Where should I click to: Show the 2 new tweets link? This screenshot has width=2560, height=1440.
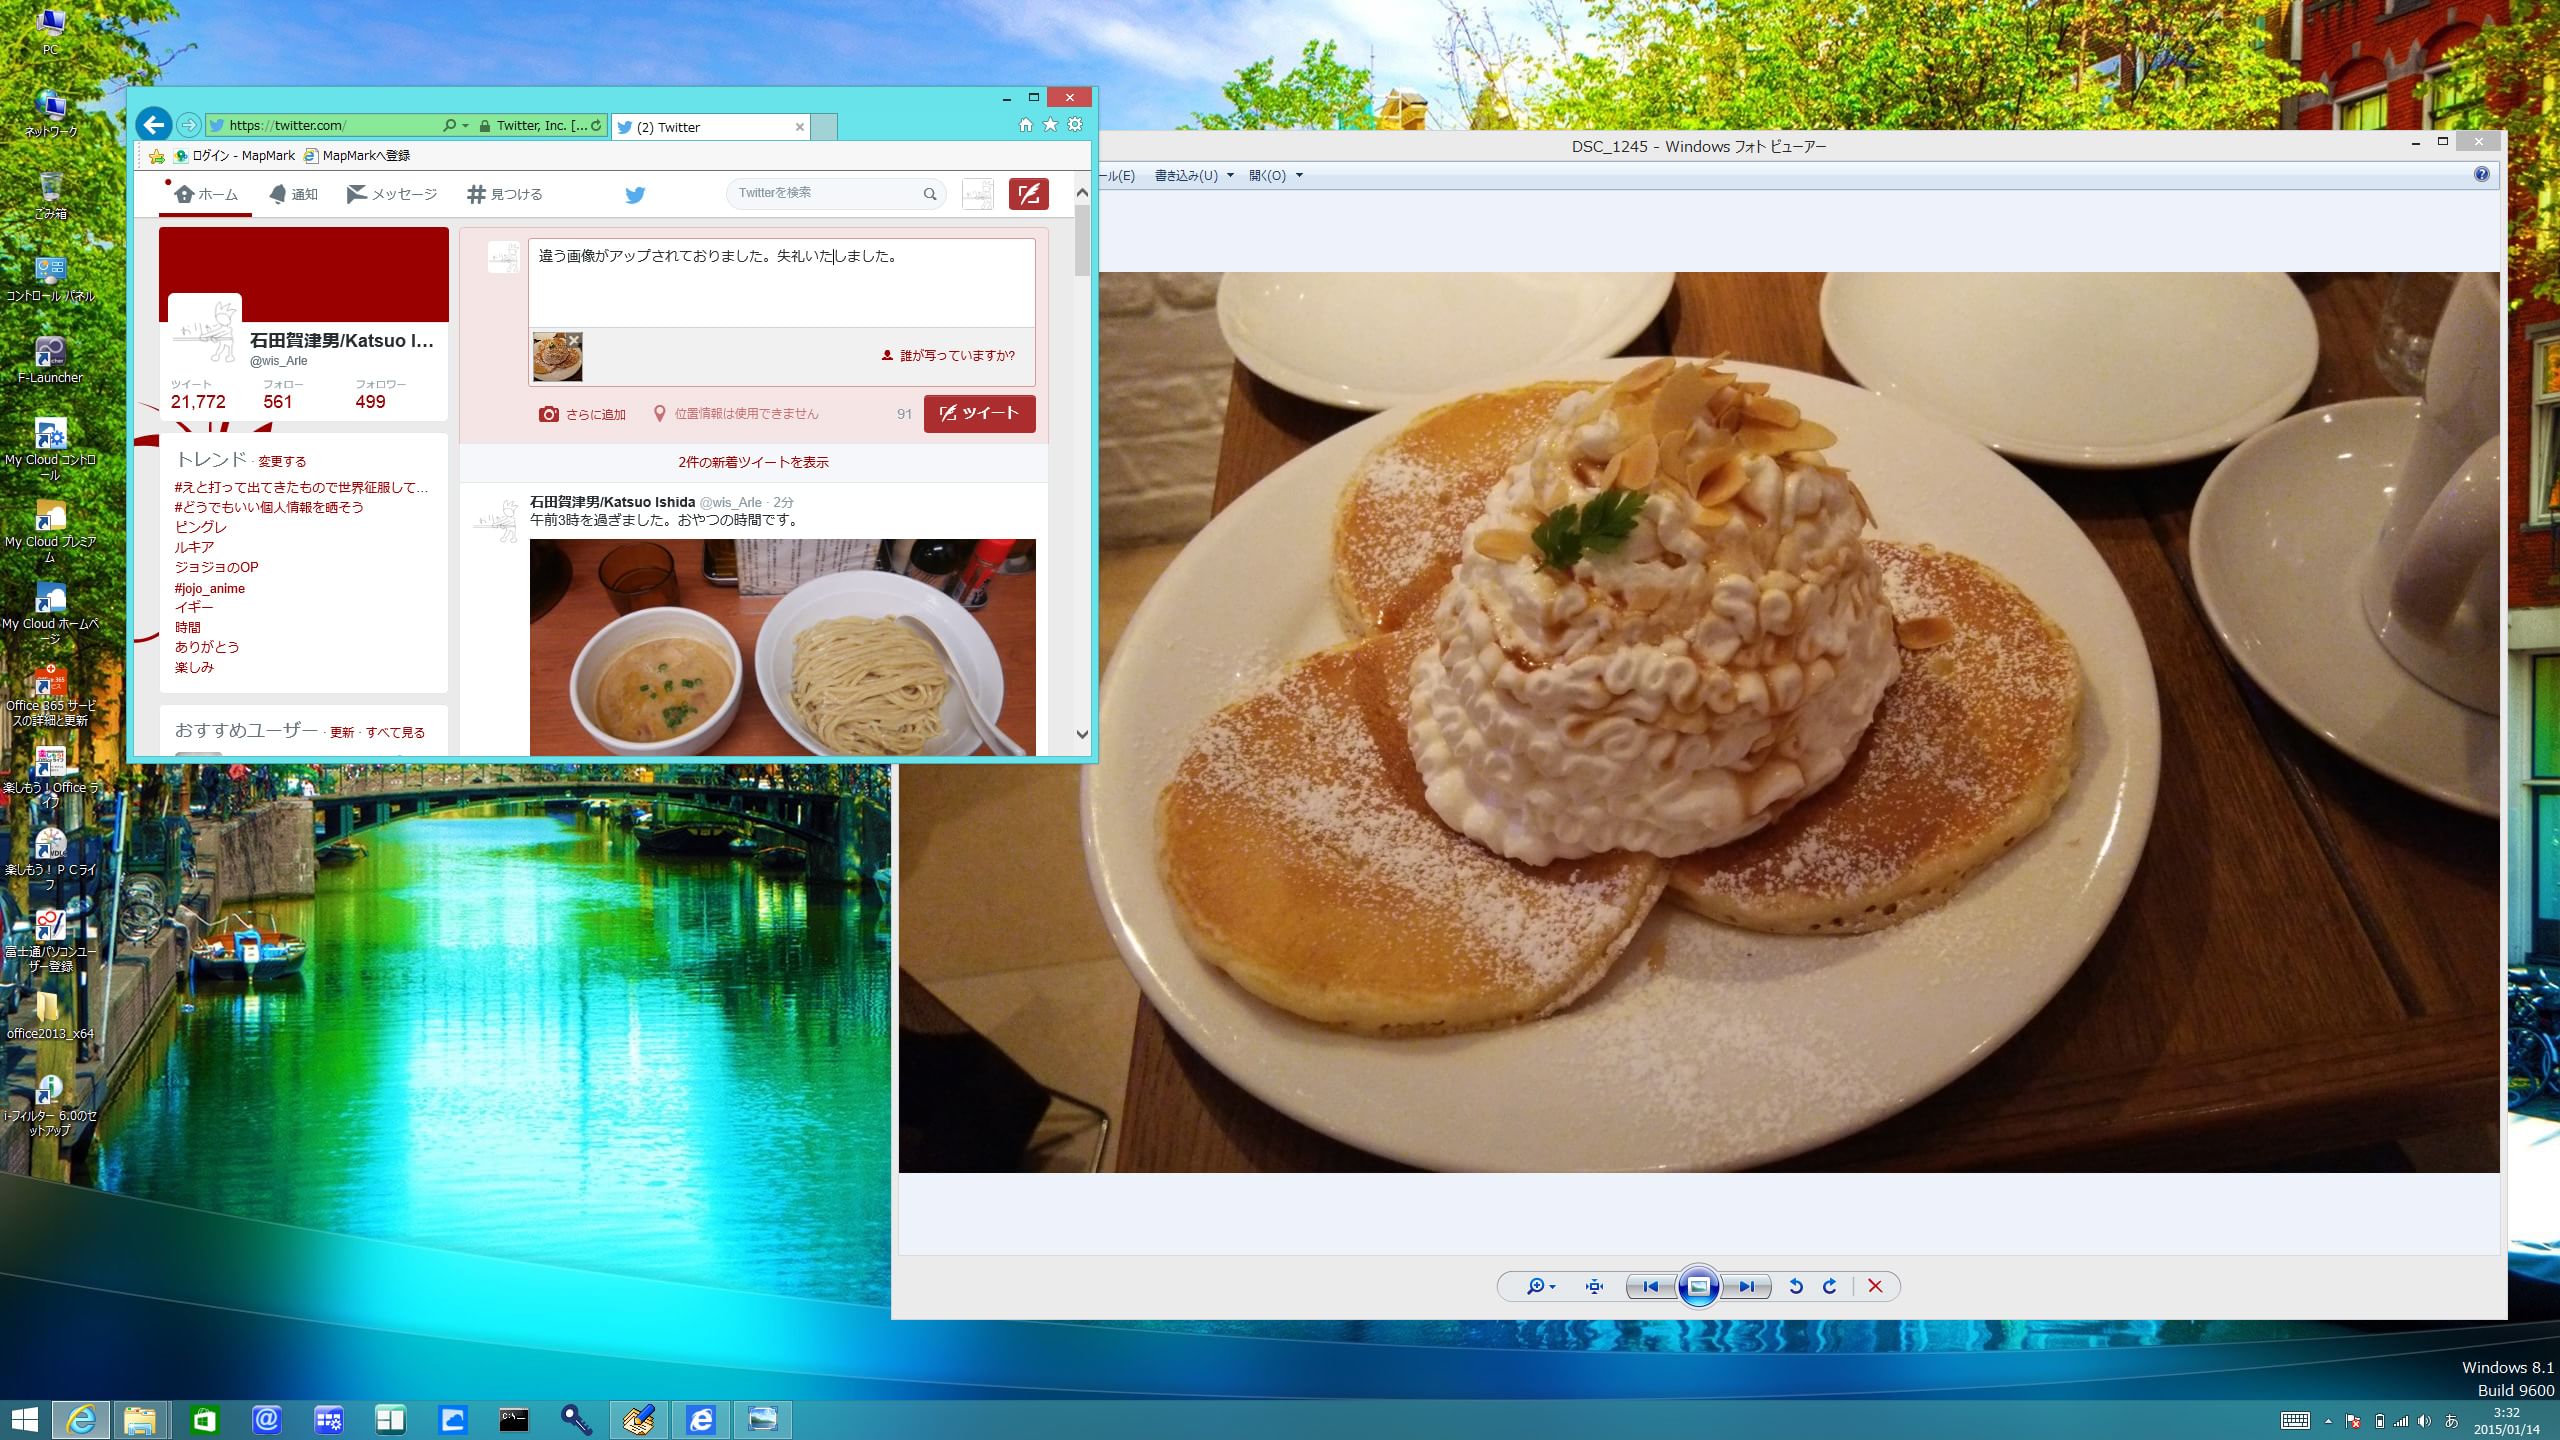(x=753, y=462)
